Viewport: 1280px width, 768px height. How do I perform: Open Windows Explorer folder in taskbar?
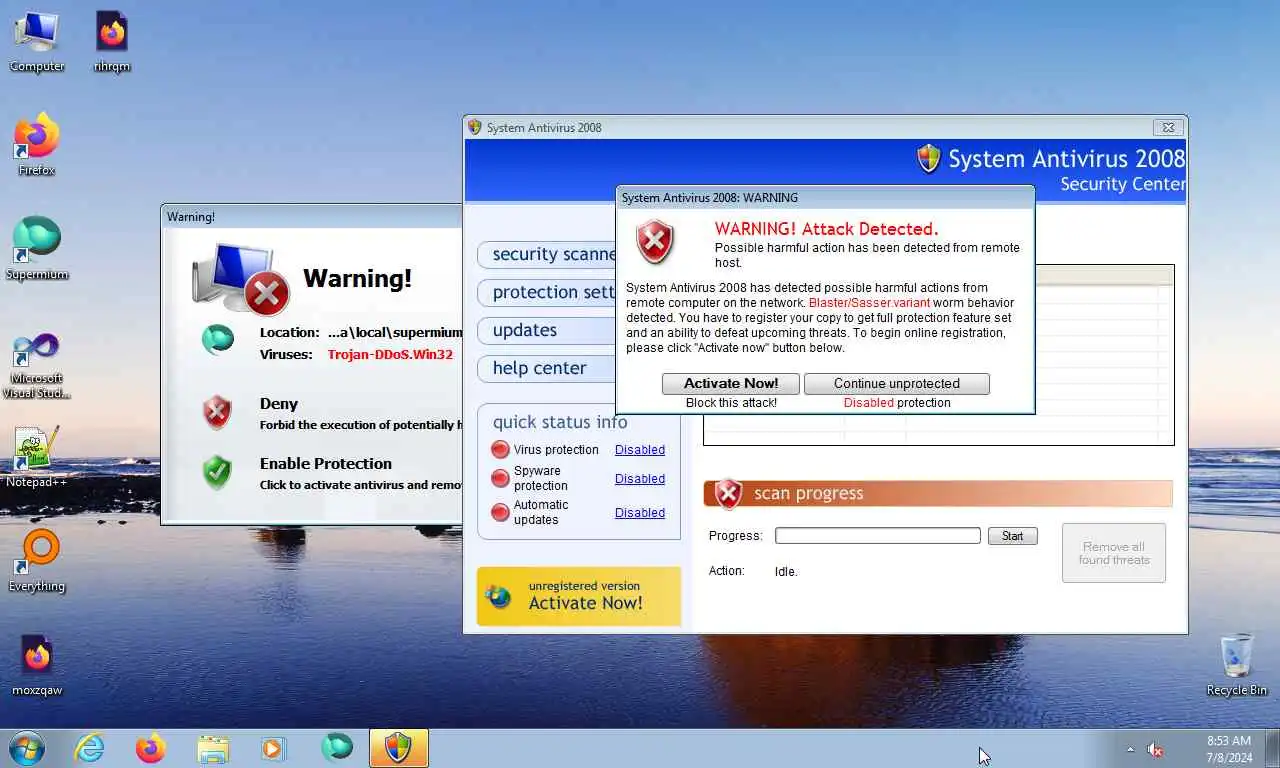coord(213,748)
